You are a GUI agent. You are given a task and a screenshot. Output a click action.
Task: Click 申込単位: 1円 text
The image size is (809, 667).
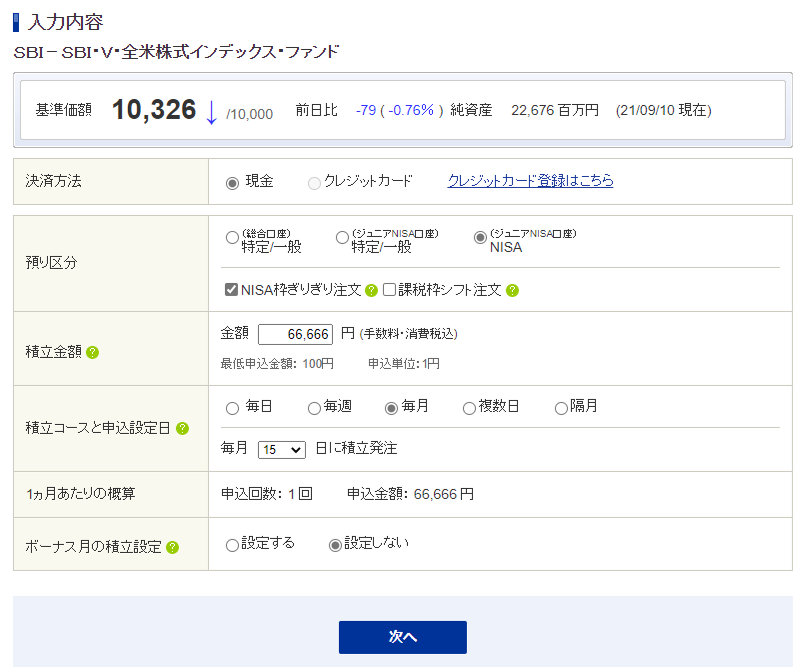[403, 364]
